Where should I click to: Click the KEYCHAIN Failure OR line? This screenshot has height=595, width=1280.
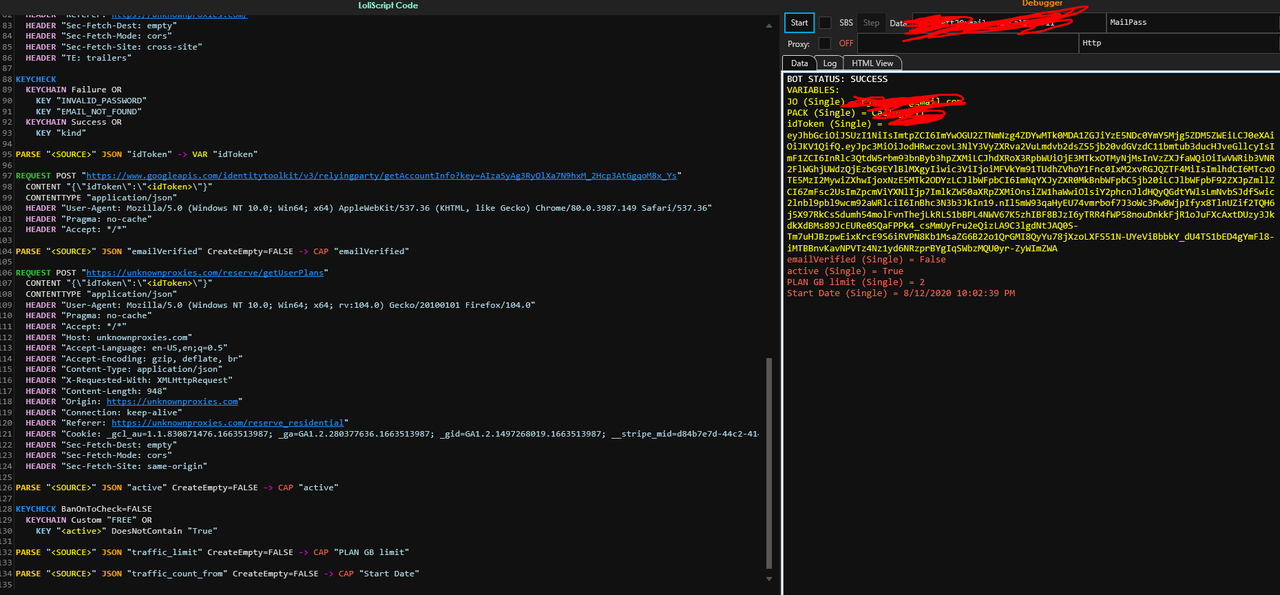click(x=76, y=90)
